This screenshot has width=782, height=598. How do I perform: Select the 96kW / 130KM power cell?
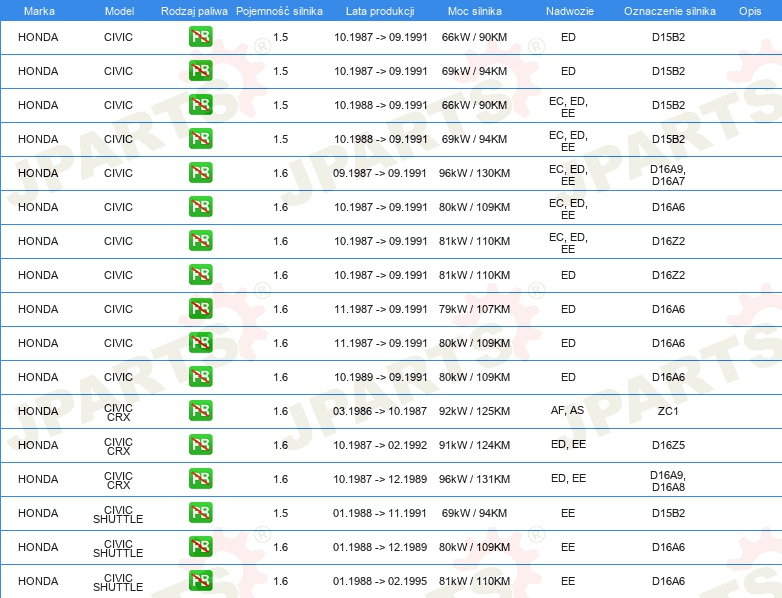point(474,173)
